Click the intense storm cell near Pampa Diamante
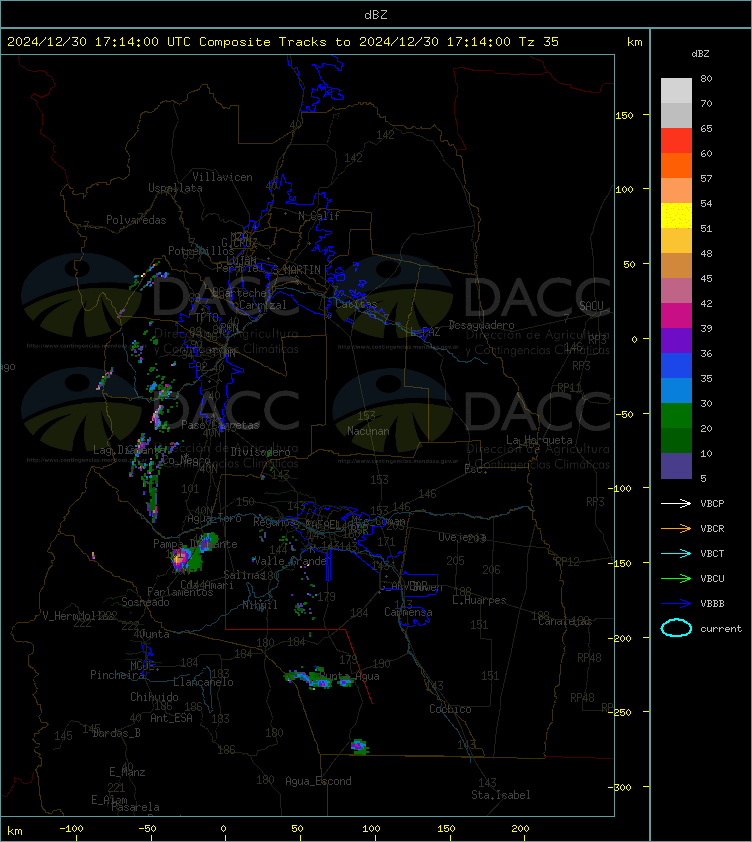 (179, 558)
